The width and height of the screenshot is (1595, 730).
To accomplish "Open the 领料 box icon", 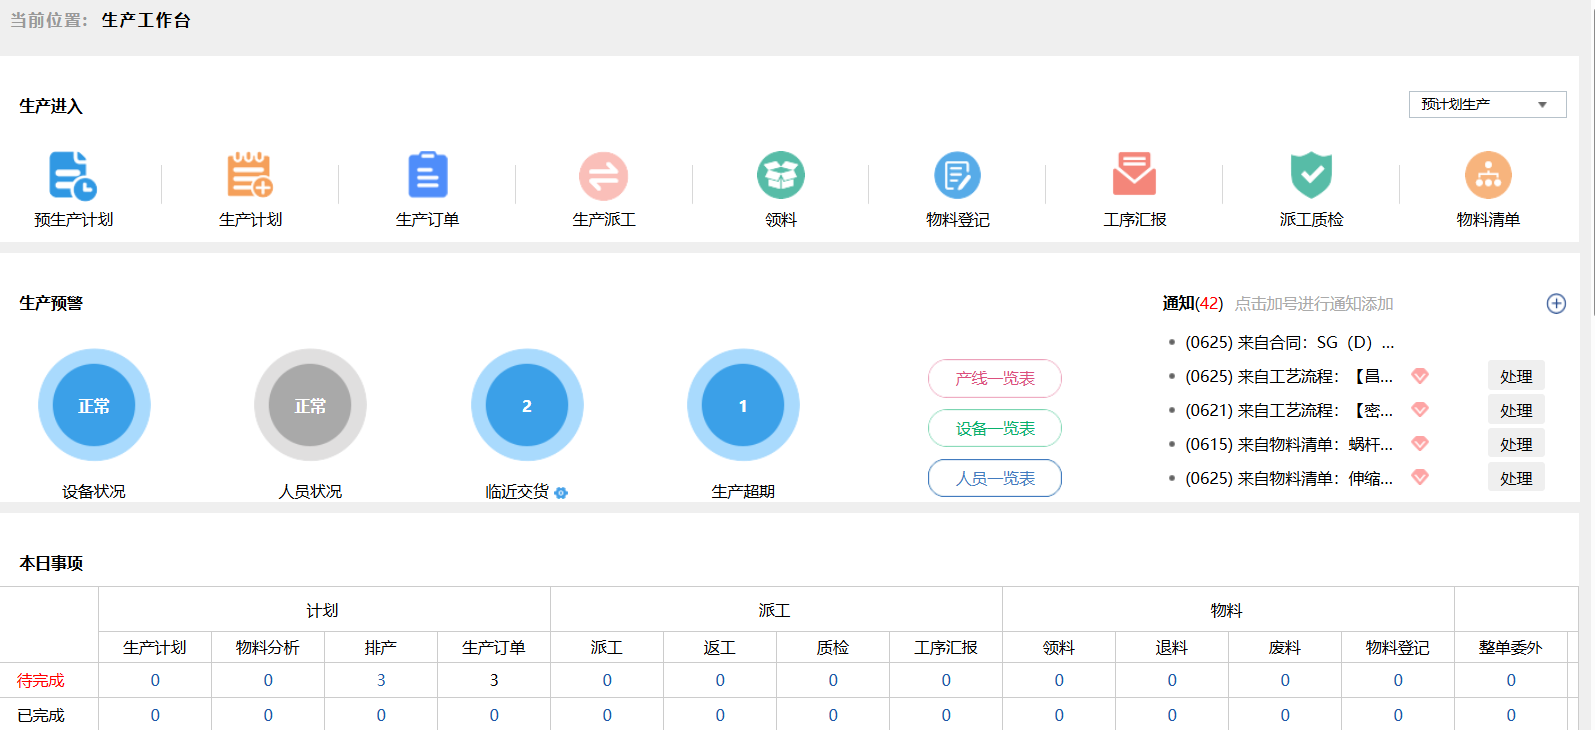I will (x=781, y=176).
